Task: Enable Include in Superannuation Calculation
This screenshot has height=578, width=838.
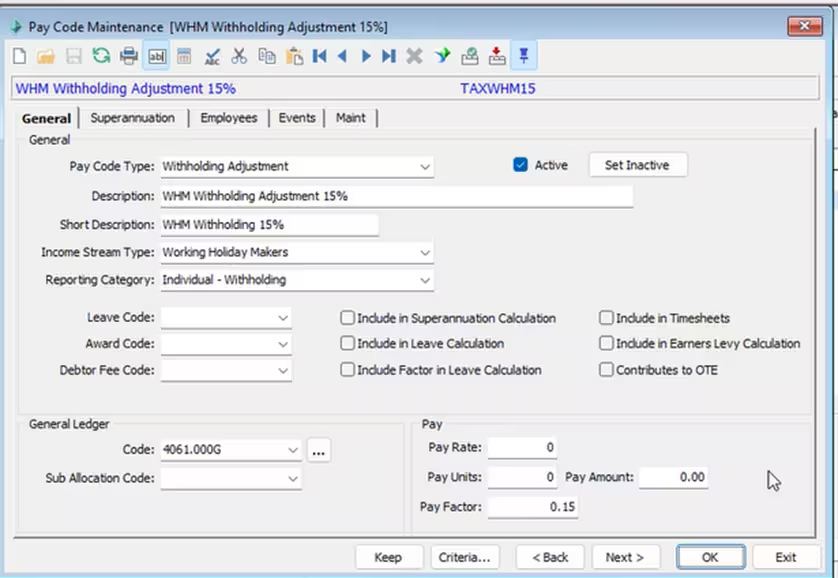Action: click(x=347, y=318)
